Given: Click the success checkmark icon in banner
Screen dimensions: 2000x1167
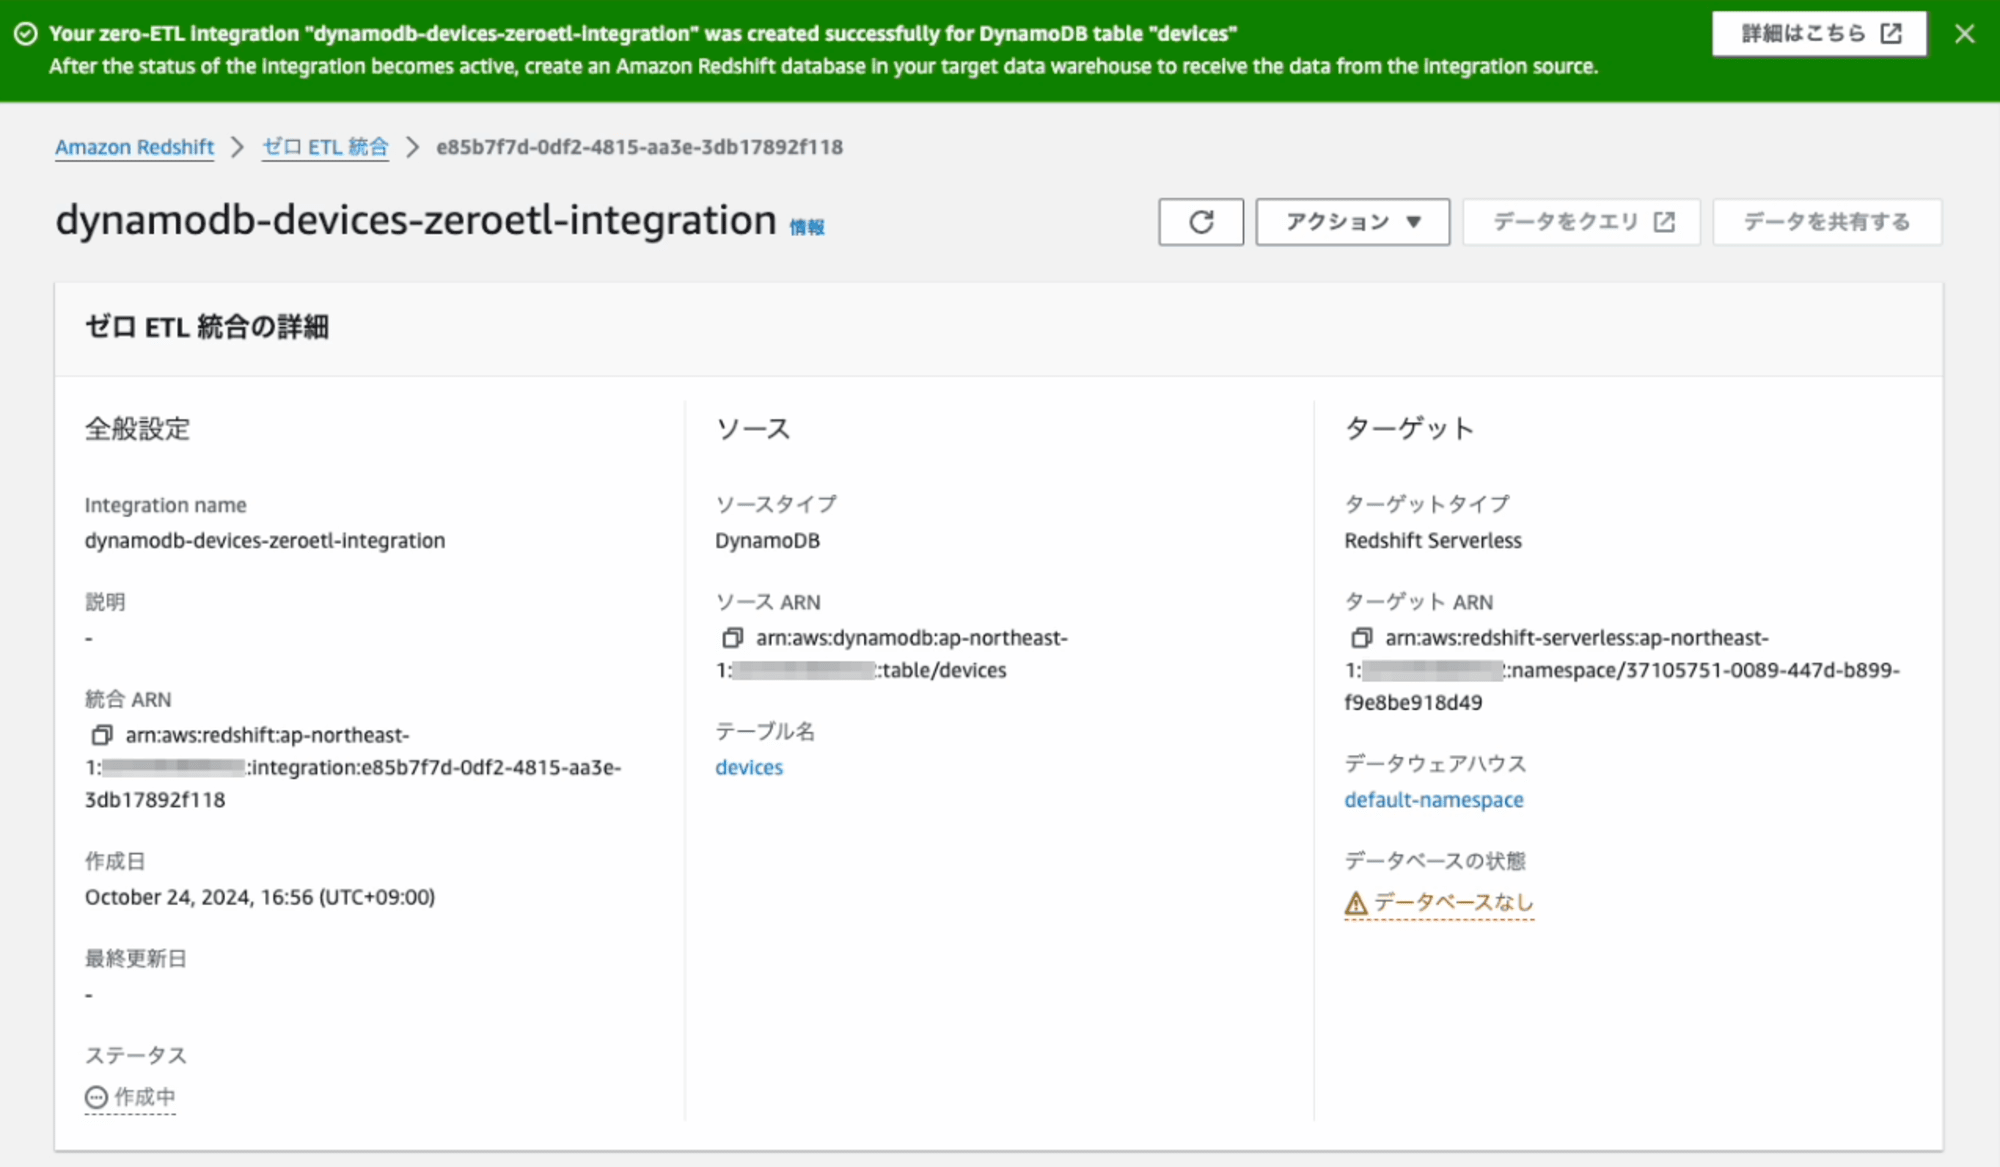Looking at the screenshot, I should [x=26, y=34].
